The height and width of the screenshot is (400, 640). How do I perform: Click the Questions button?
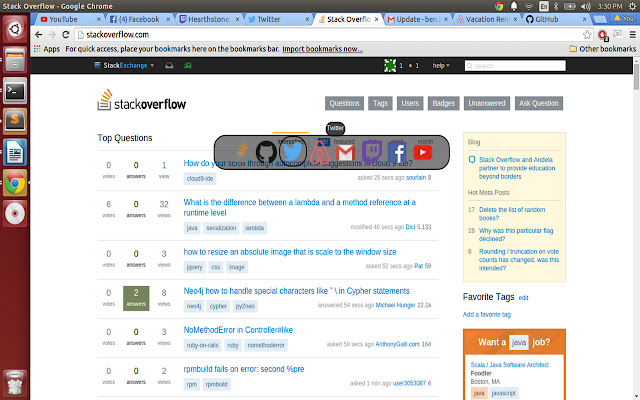point(344,103)
